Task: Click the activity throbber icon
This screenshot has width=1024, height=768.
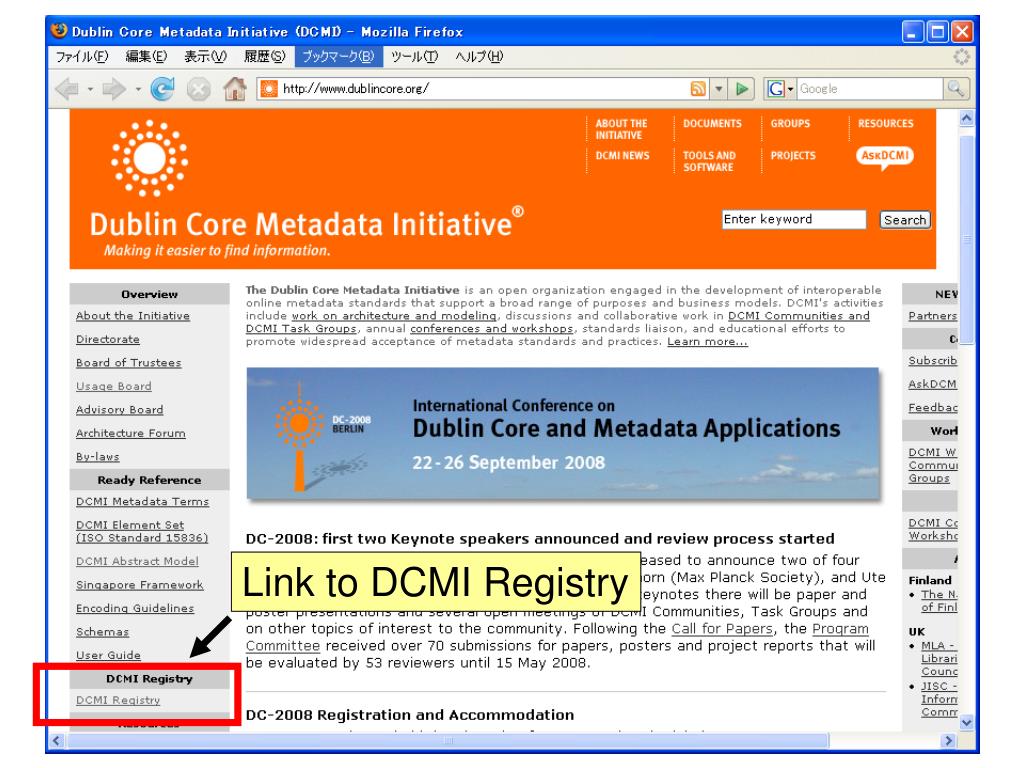Action: tap(961, 57)
